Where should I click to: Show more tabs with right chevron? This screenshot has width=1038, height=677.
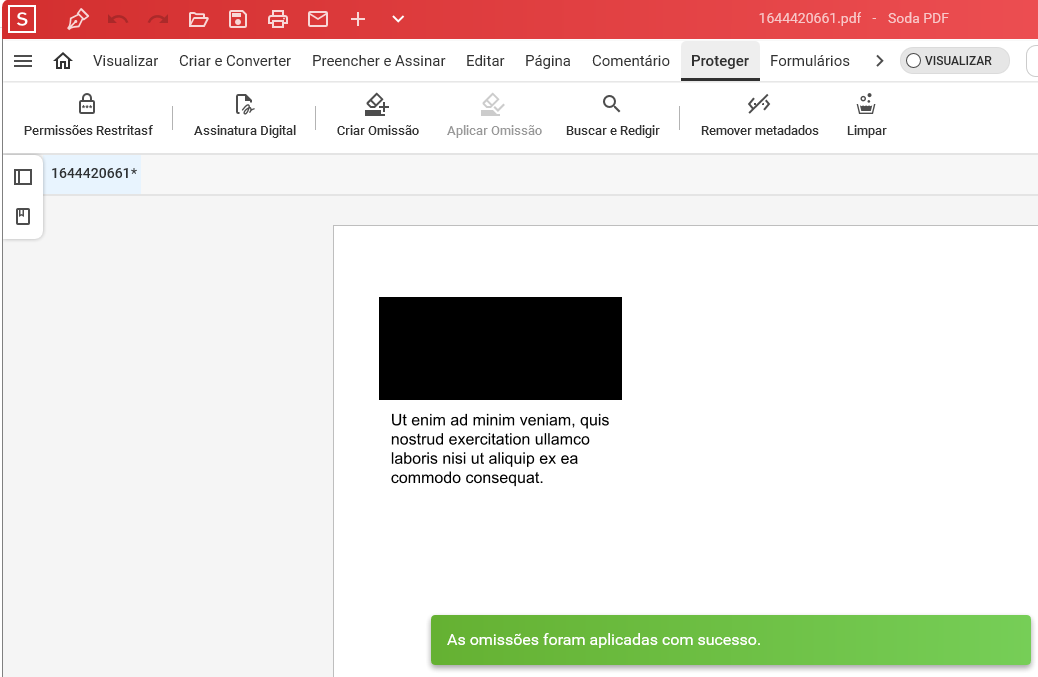[880, 61]
